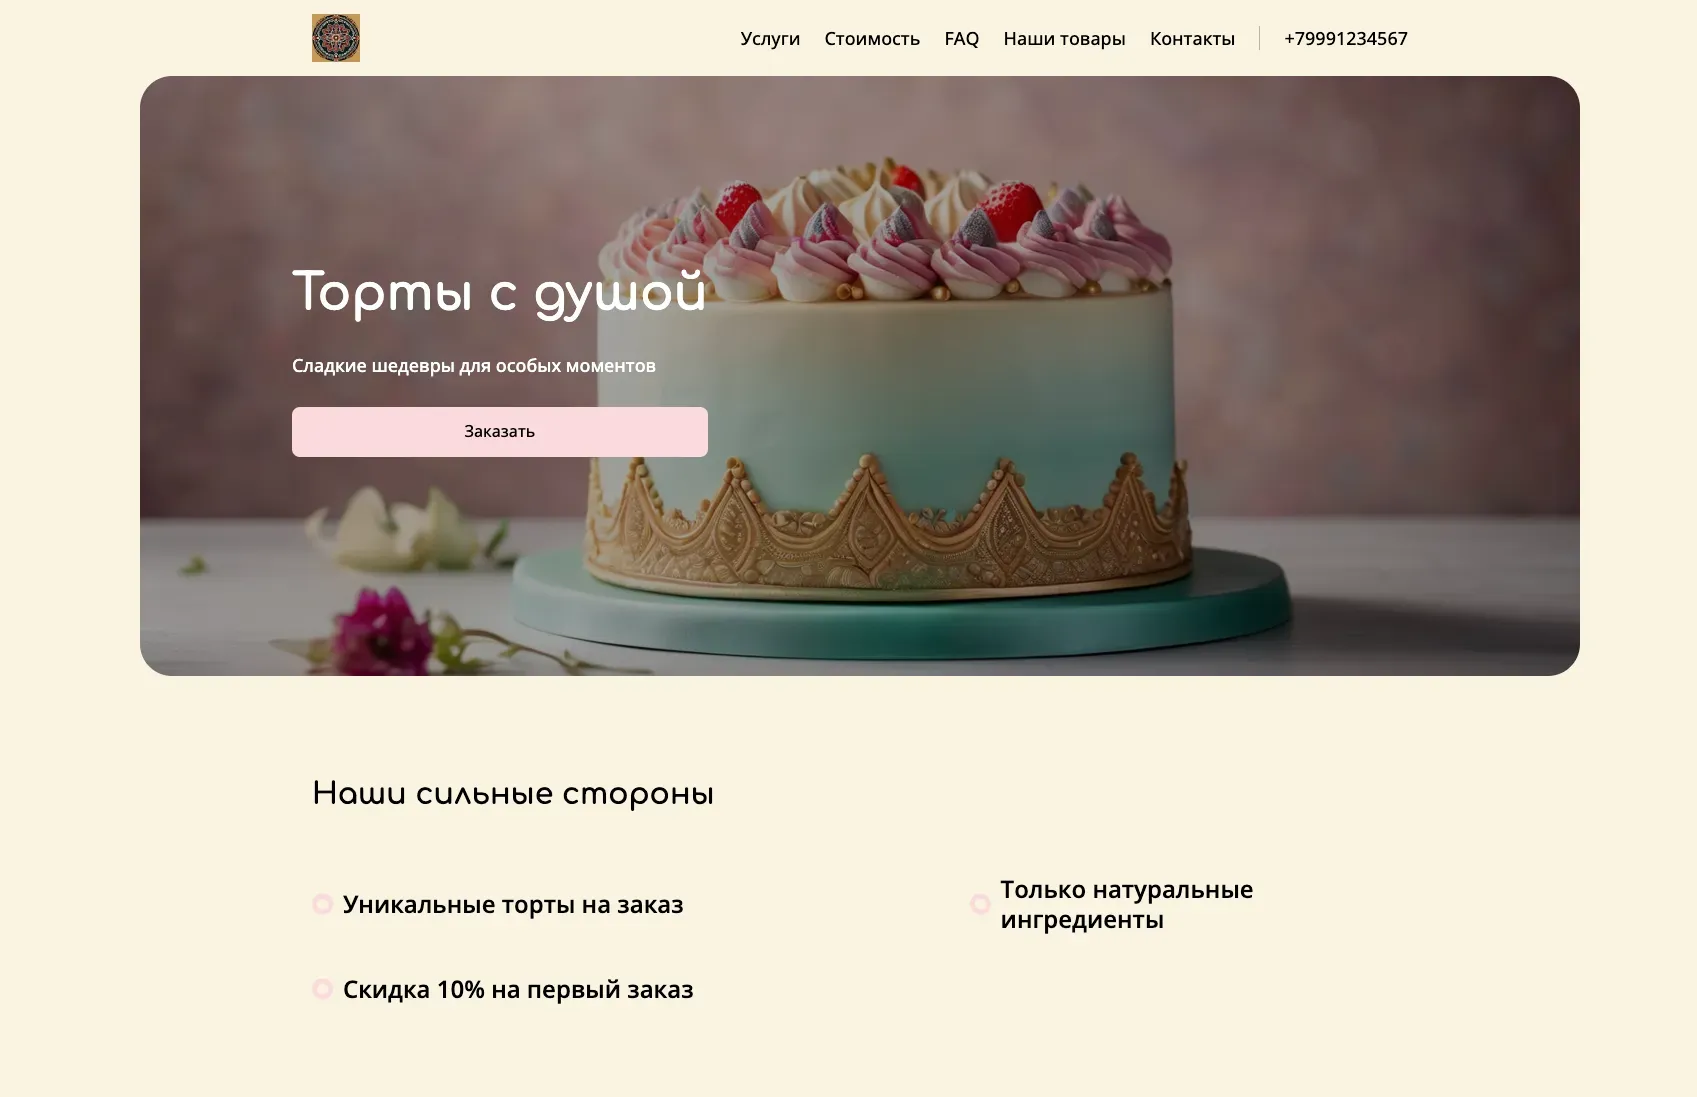1697x1097 pixels.
Task: Click the pink bullet beside Только натуральные ингредиенты
Action: pos(980,904)
